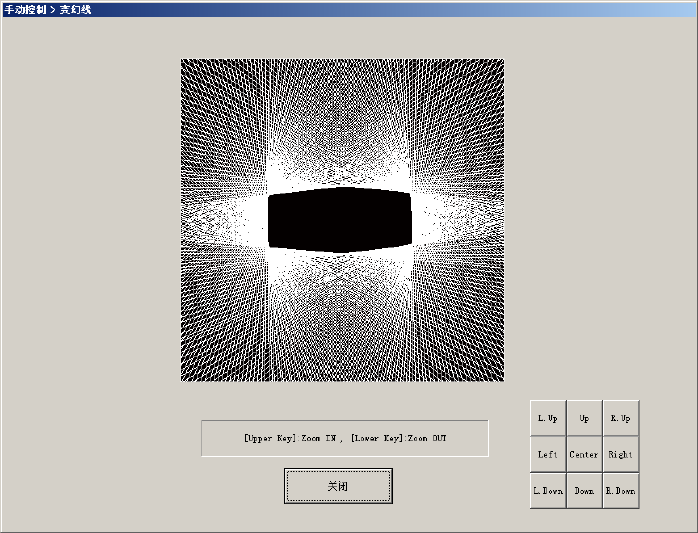Click the R.Up direction button
Screen dimensions: 698x533
point(620,418)
